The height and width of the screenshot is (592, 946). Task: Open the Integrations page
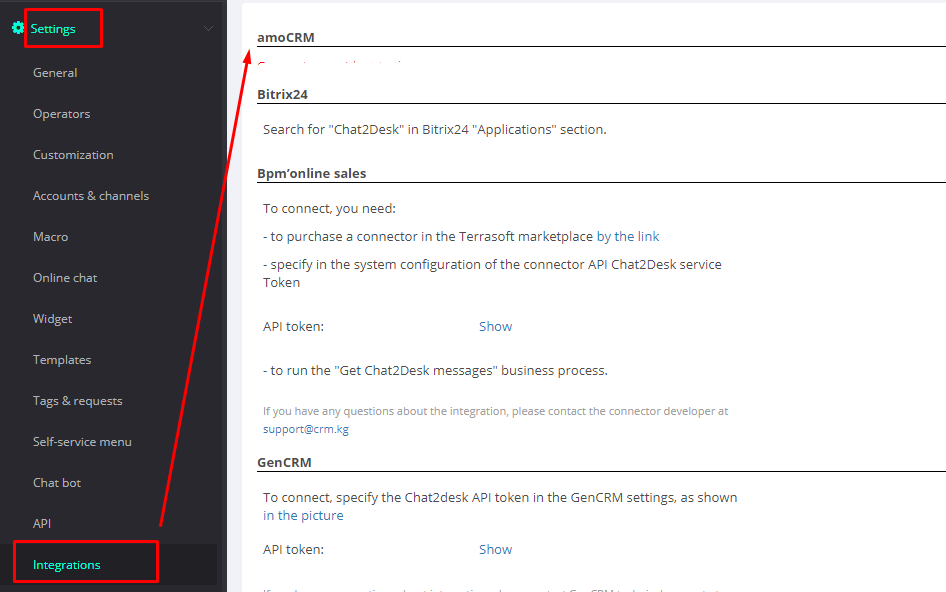(x=67, y=565)
